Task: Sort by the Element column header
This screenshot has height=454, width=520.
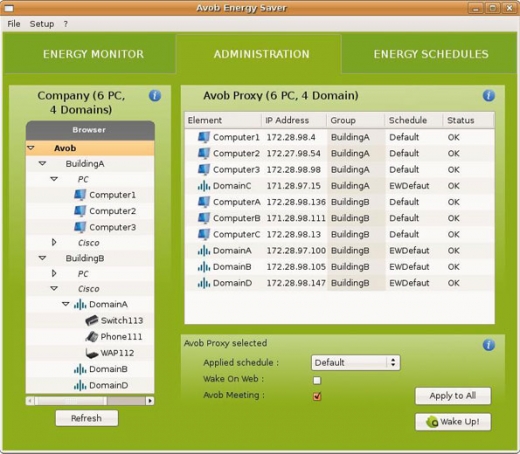Action: point(223,120)
